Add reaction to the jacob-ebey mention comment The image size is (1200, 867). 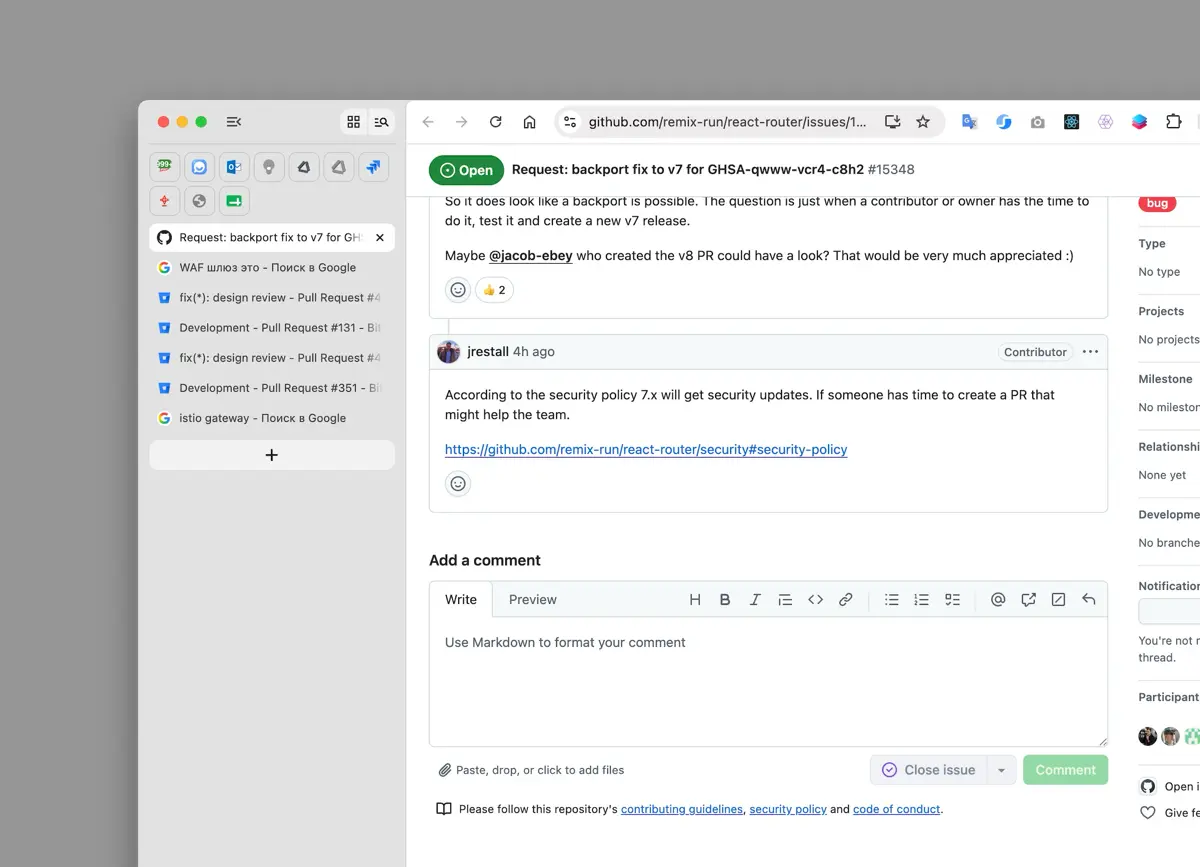[458, 290]
